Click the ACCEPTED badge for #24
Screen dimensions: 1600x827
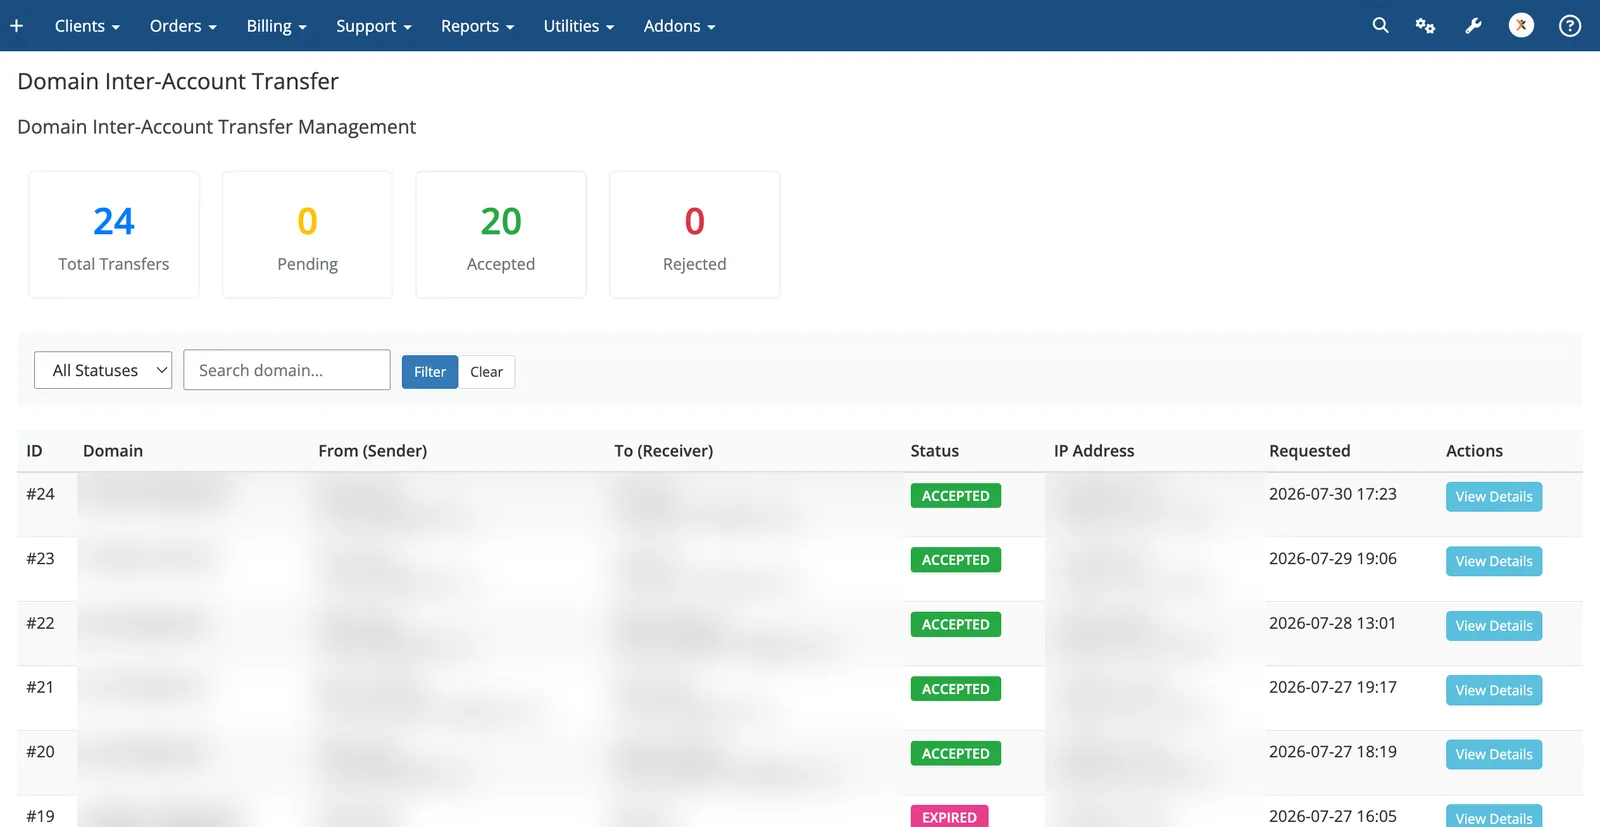pyautogui.click(x=956, y=496)
